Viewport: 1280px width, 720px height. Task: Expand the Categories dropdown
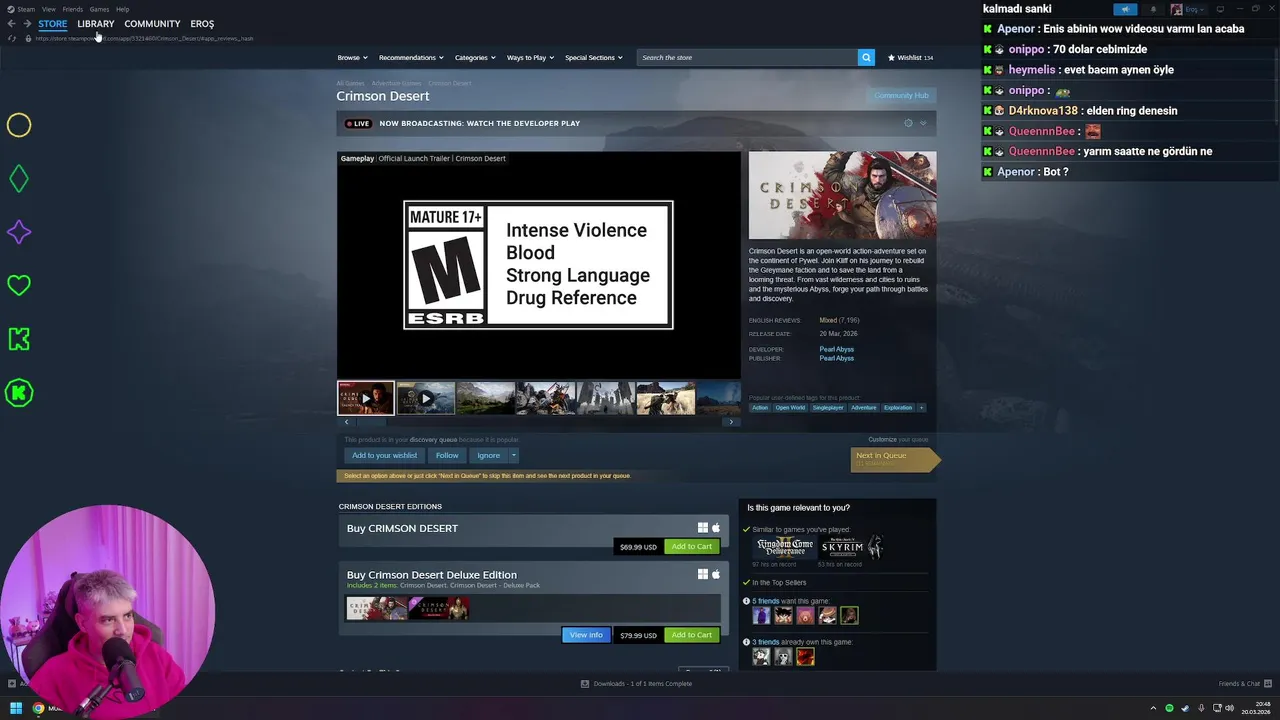click(x=475, y=57)
